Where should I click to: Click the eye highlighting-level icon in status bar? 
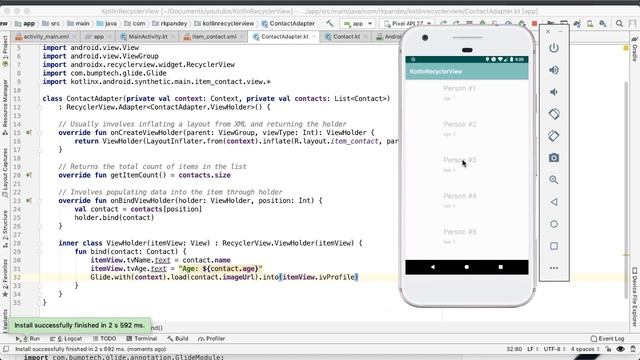point(620,349)
